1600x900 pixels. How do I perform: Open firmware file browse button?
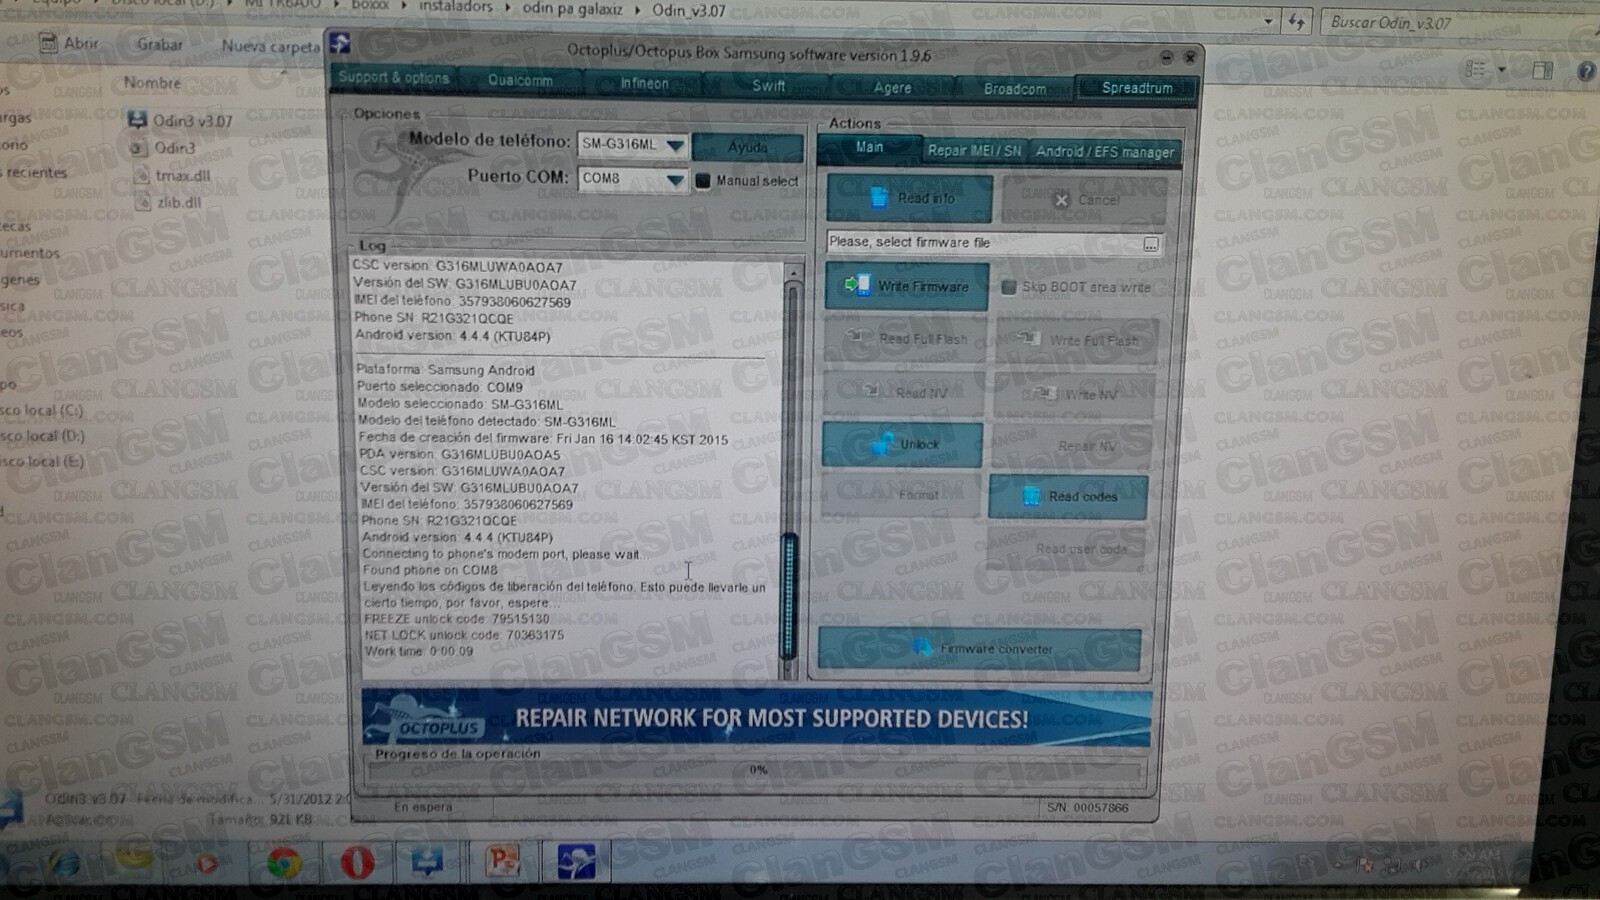click(1151, 244)
